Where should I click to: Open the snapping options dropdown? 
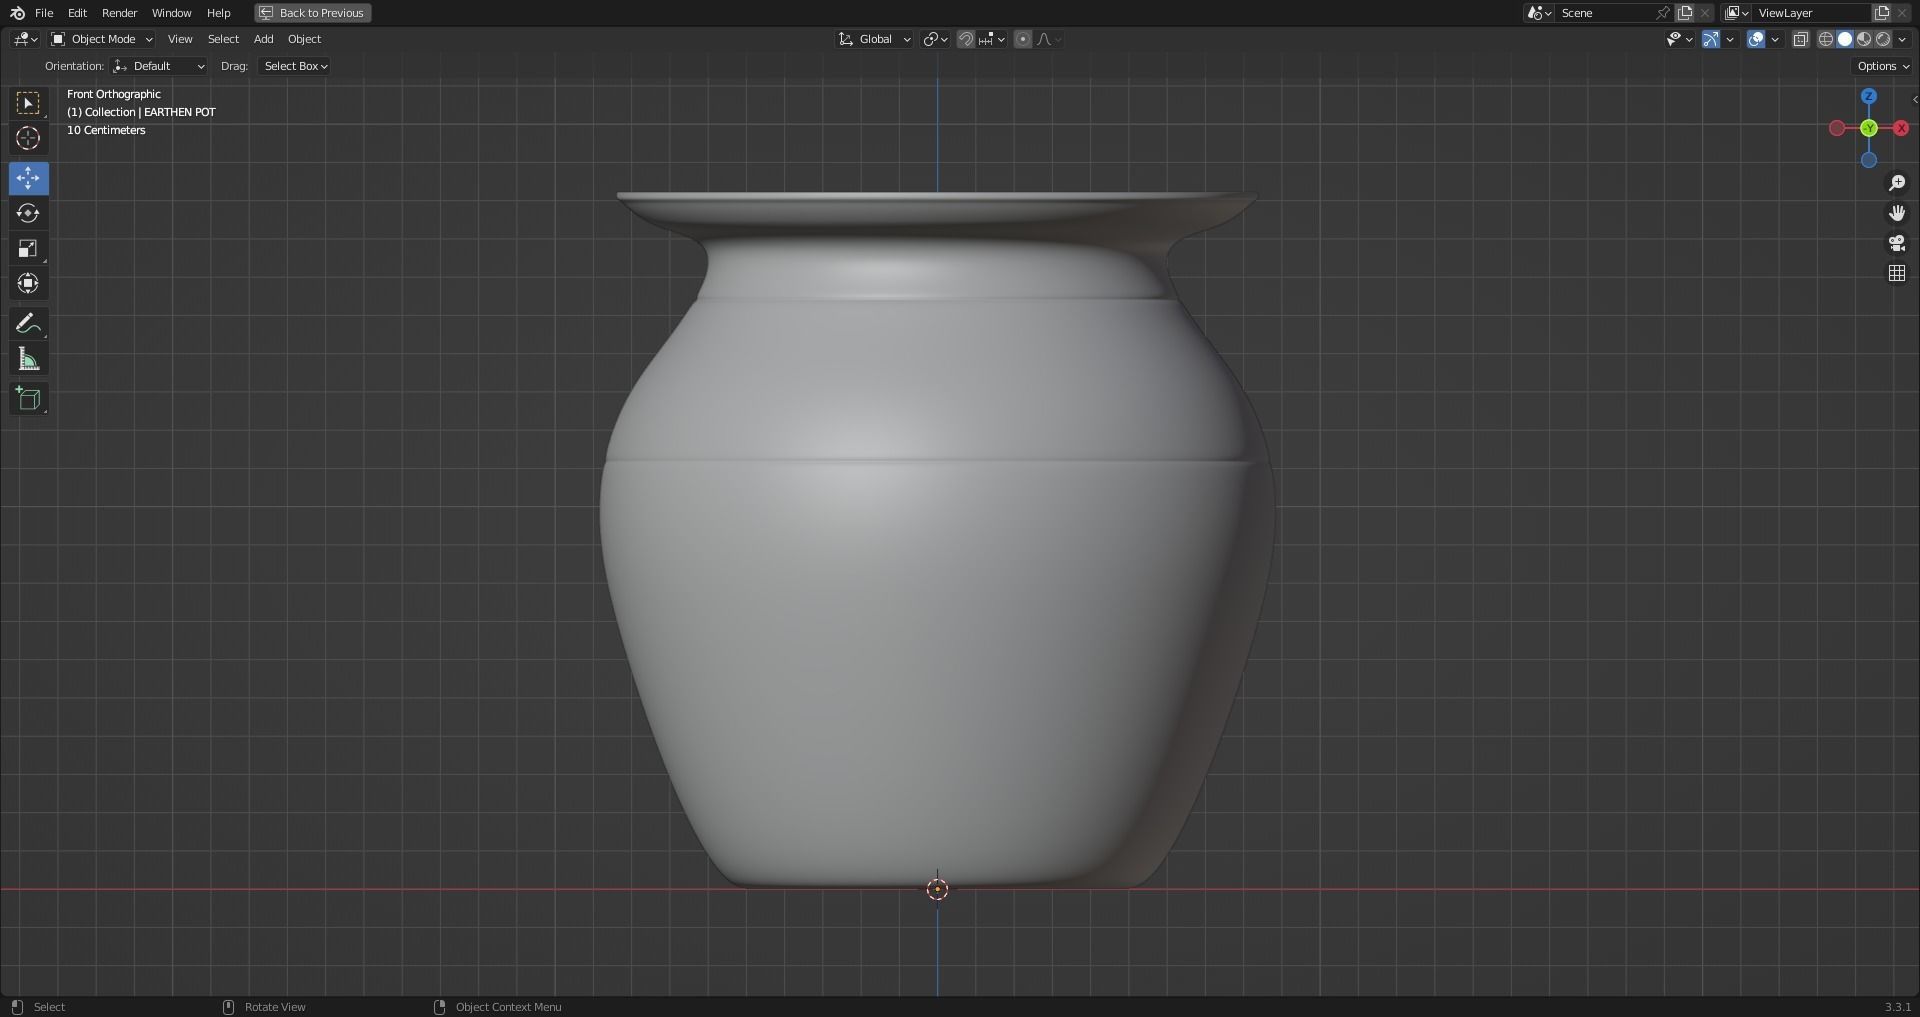click(x=992, y=39)
